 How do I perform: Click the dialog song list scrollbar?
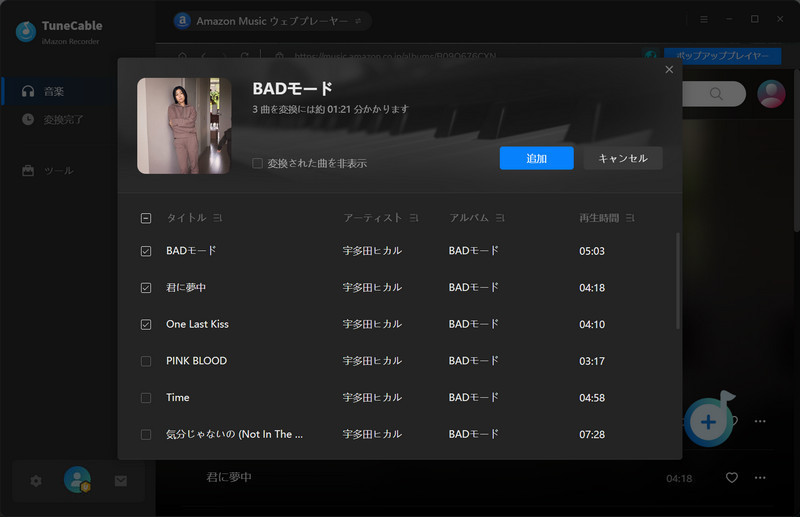(678, 281)
